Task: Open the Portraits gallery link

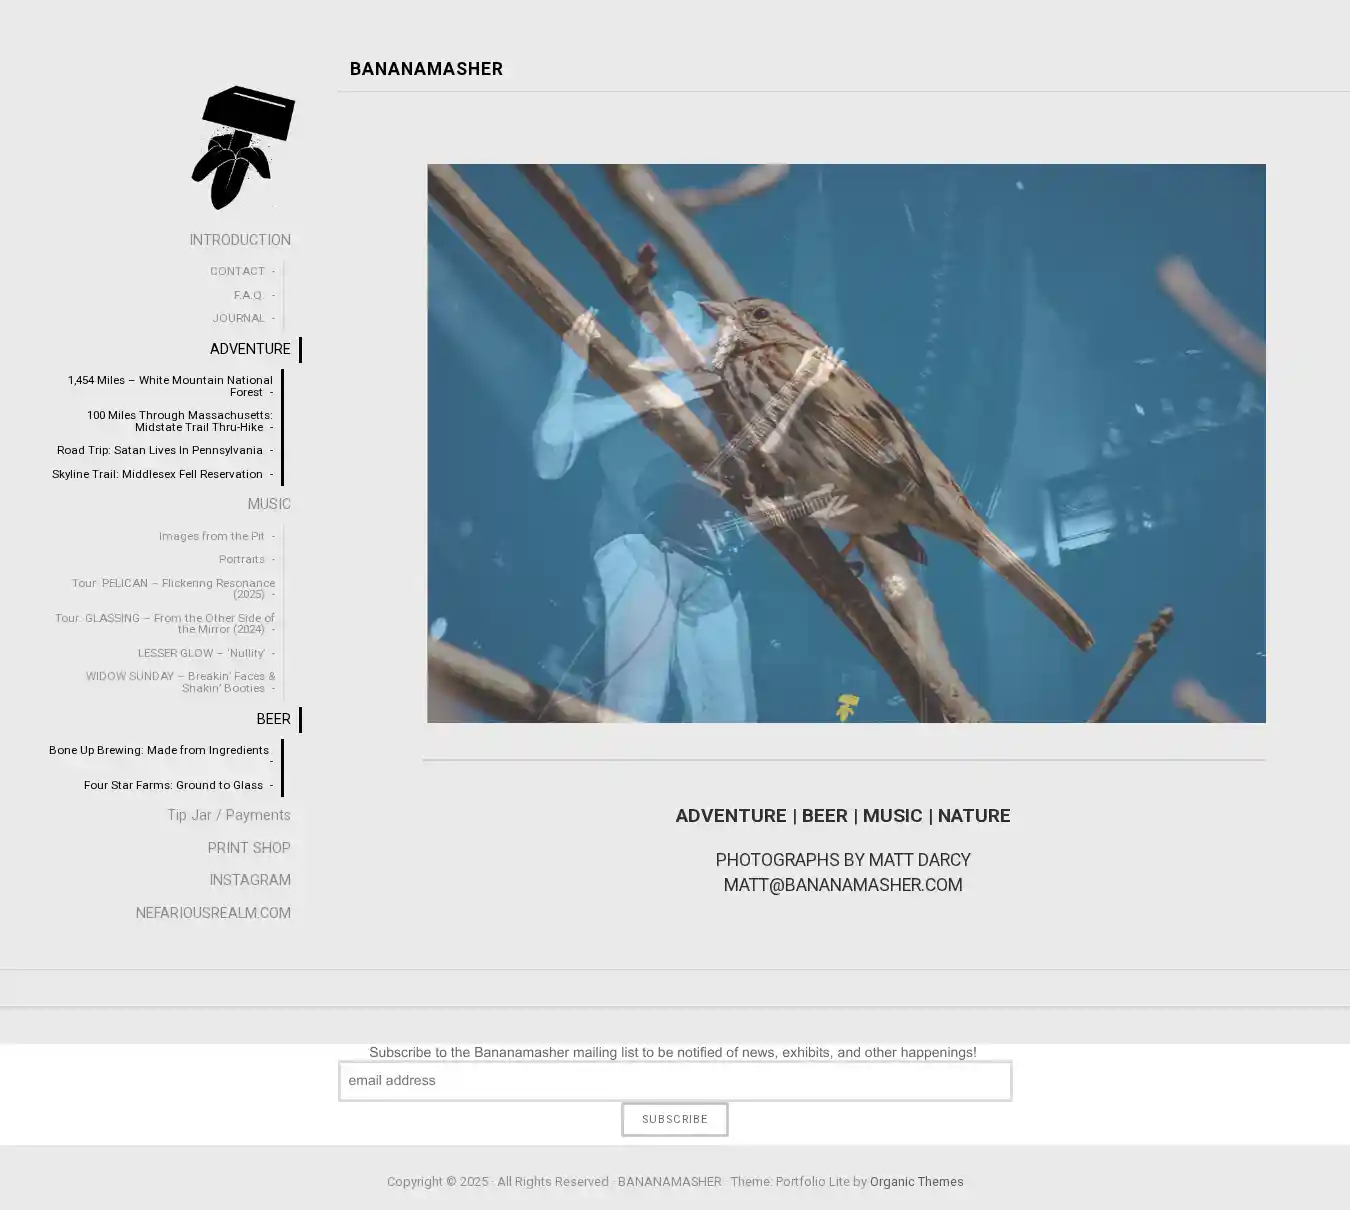Action: (x=242, y=559)
